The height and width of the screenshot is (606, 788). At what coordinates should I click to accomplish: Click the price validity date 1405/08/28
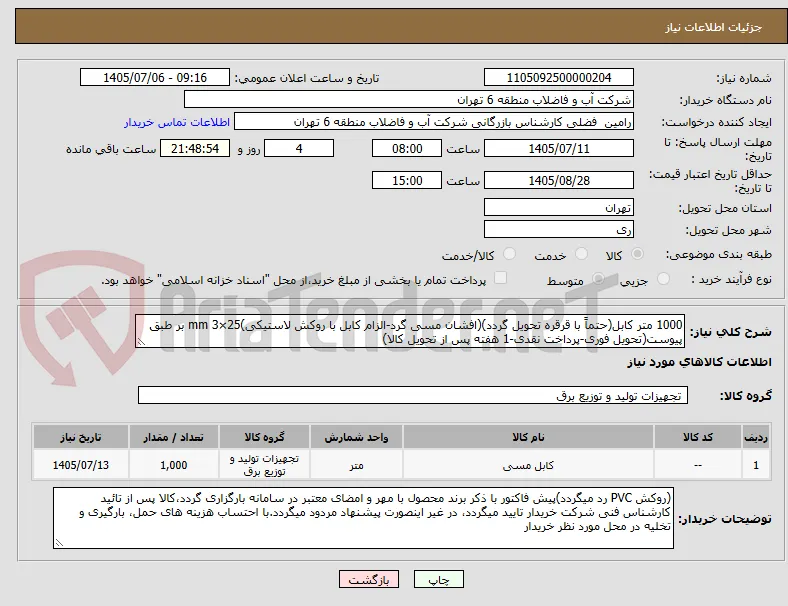tap(559, 180)
